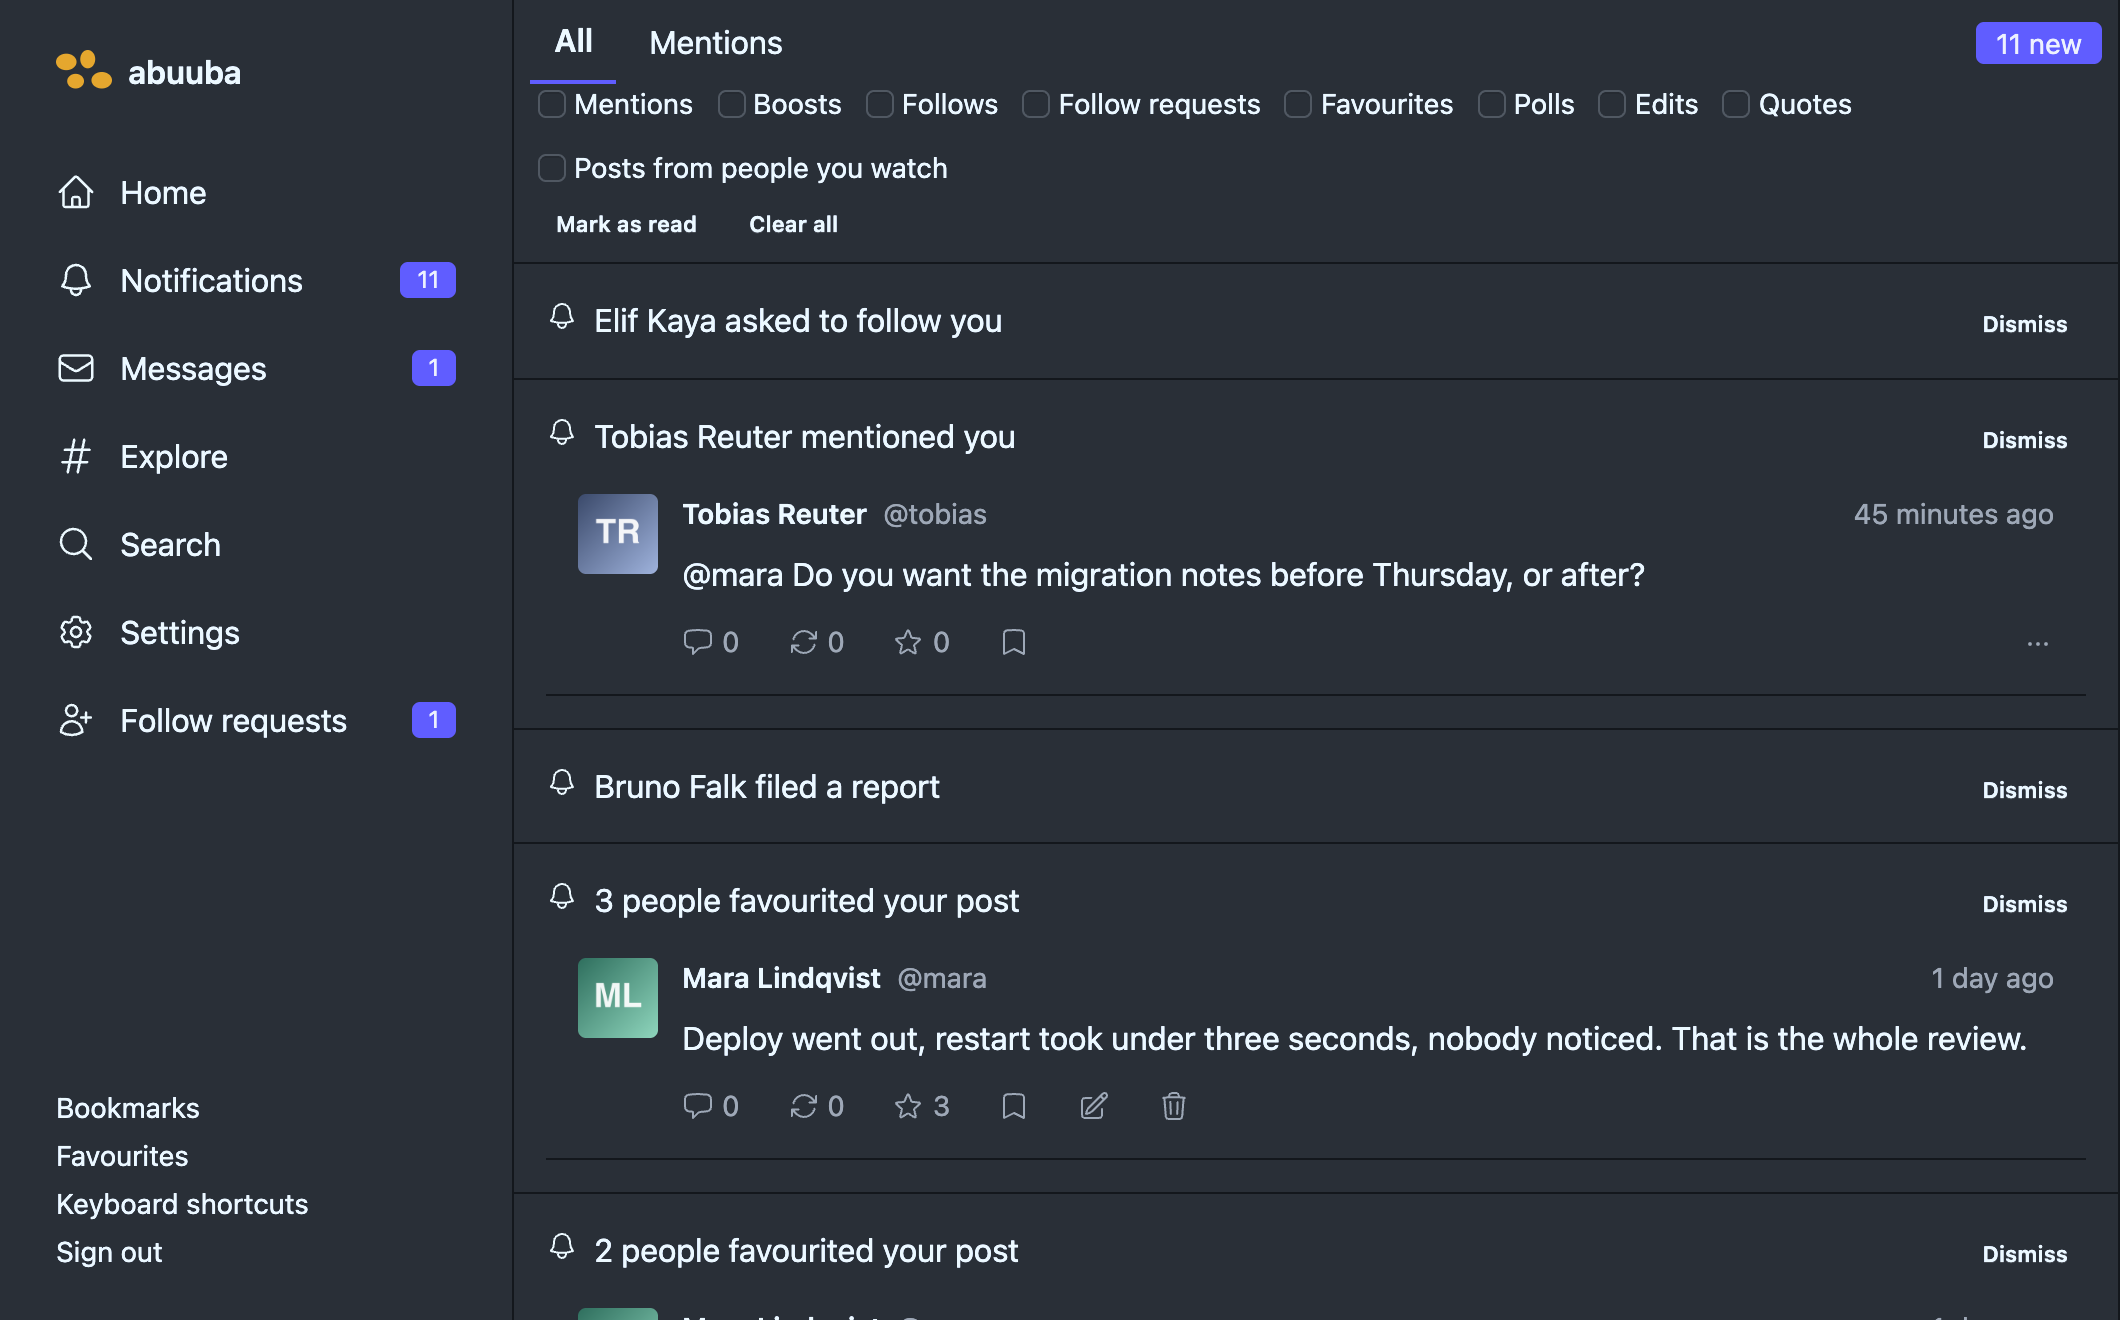The height and width of the screenshot is (1320, 2120).
Task: Reply to Tobias Reuter's post
Action: point(697,642)
